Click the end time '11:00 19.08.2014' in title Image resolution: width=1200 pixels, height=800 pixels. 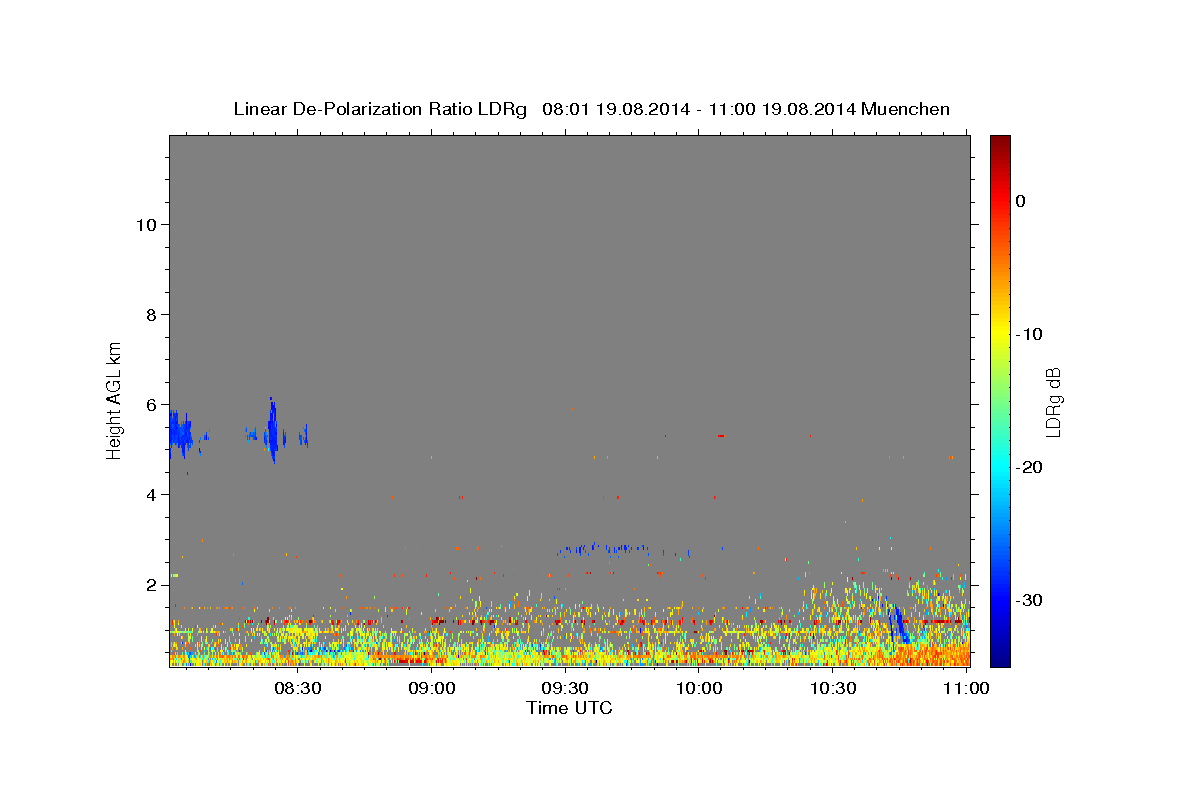point(782,109)
